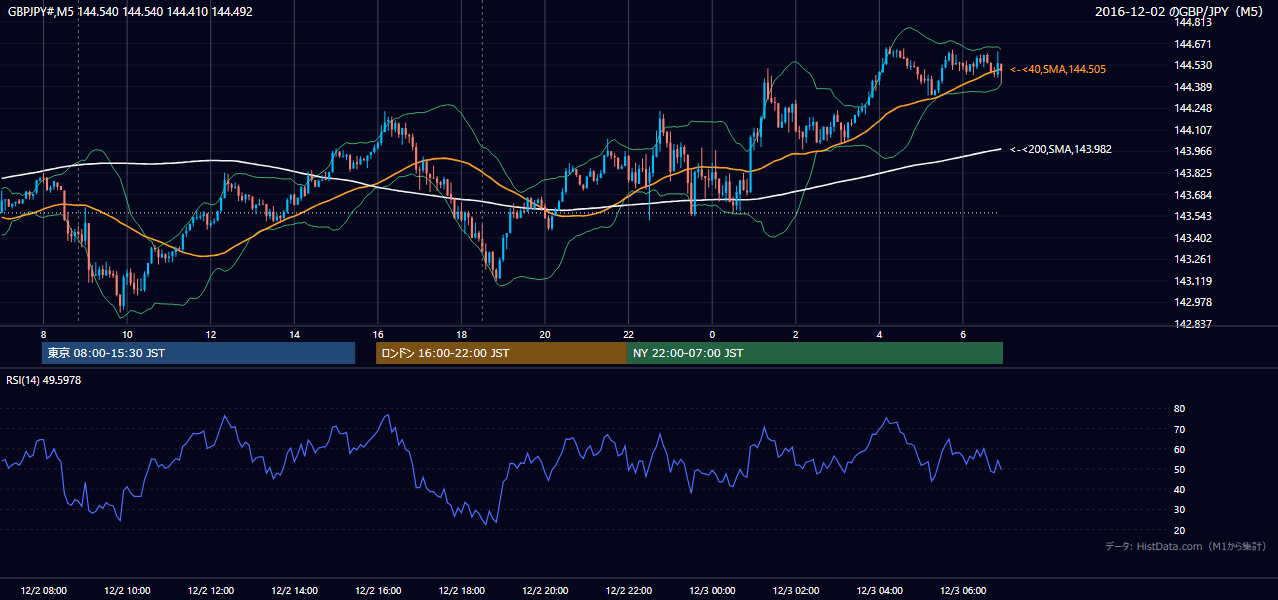Click the 12/2 14:00 bottom timestamp
Viewport: 1278px width, 600px height.
point(294,590)
